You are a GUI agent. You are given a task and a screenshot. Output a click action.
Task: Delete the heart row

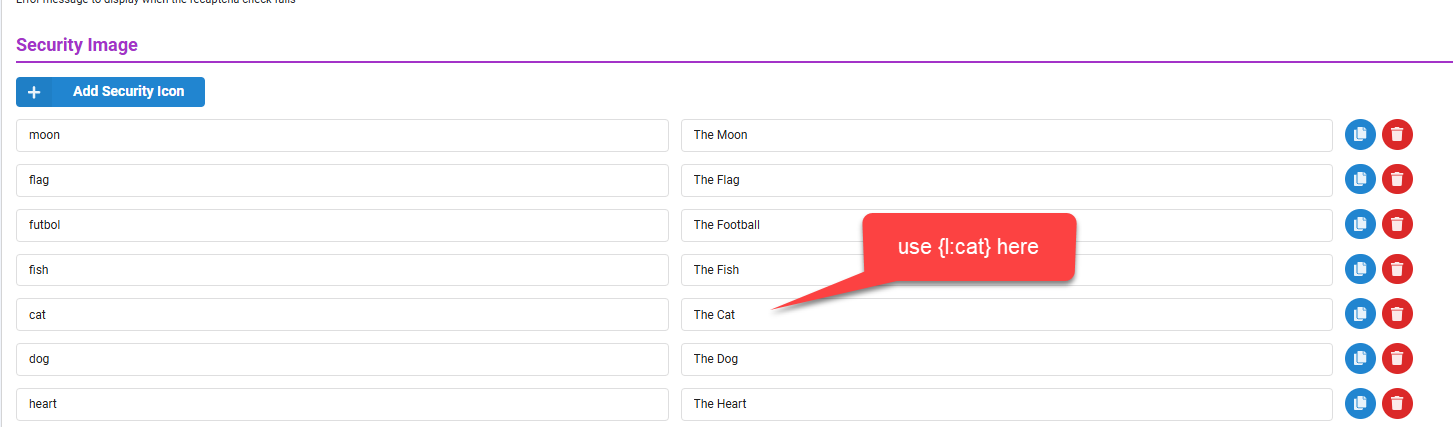click(1398, 404)
